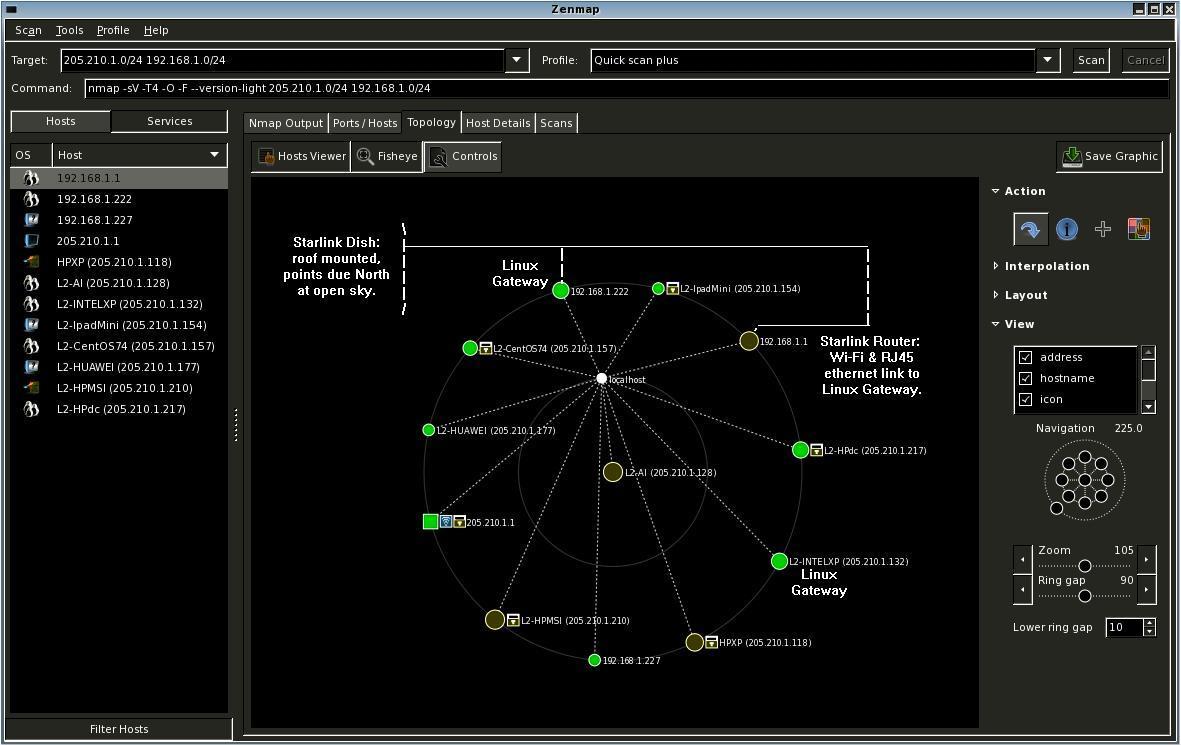Open the Scan menu
1181x745 pixels.
pos(28,30)
